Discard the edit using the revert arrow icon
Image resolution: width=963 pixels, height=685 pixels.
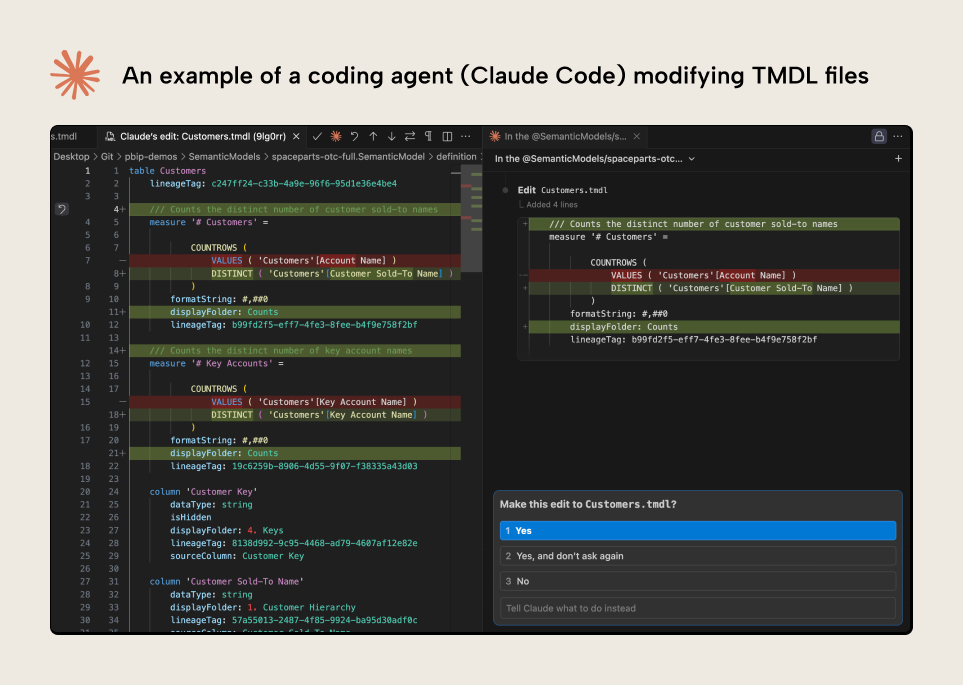(353, 136)
